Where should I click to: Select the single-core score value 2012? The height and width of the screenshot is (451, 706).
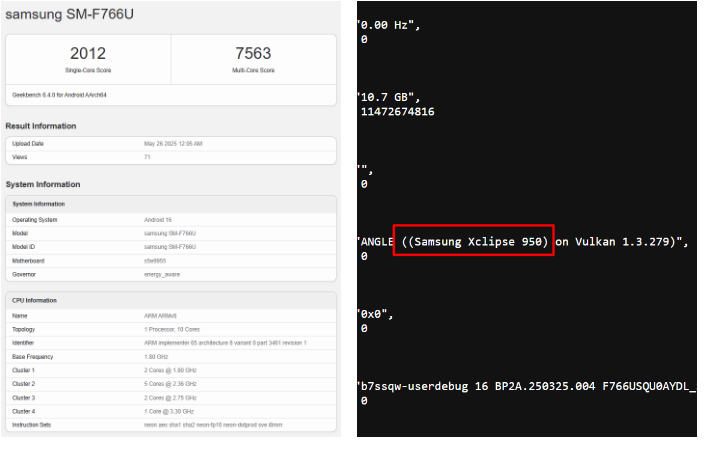[x=88, y=54]
